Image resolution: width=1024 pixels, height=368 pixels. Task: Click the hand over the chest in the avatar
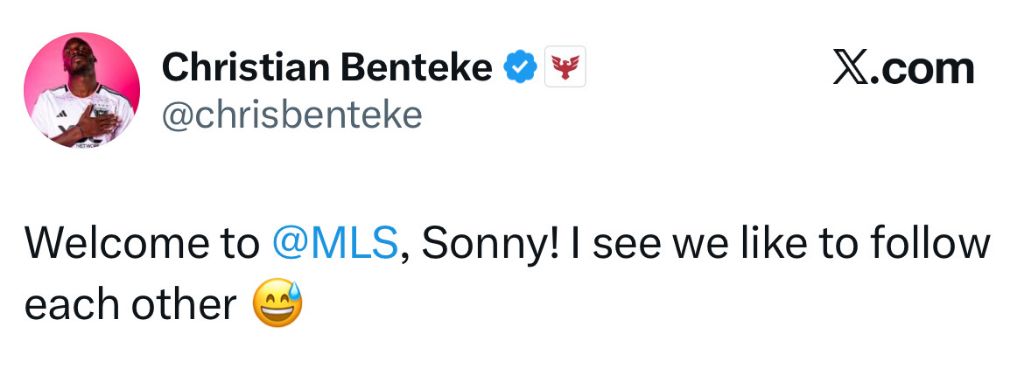click(99, 121)
